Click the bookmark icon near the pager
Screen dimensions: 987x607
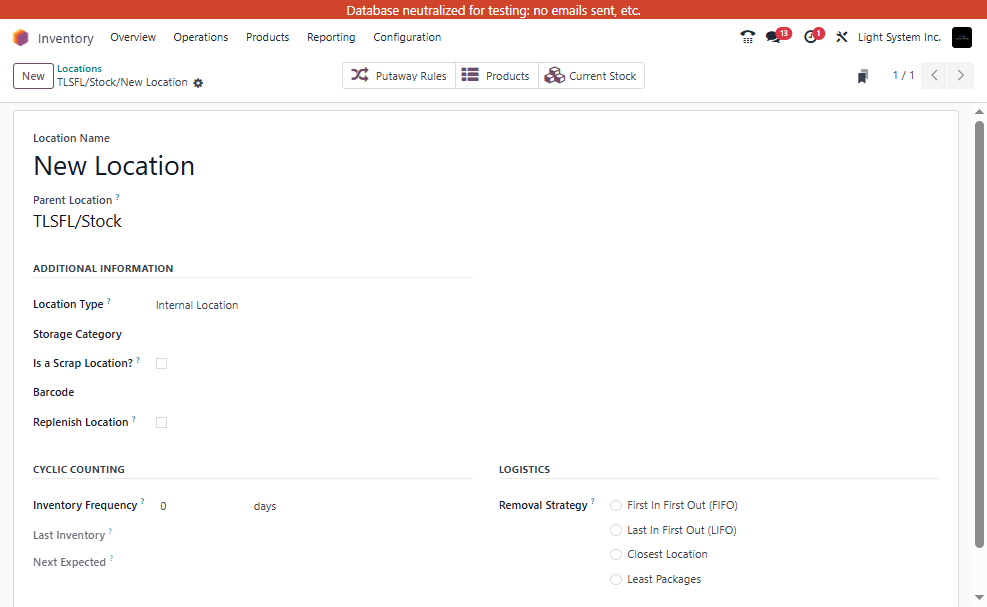tap(863, 76)
